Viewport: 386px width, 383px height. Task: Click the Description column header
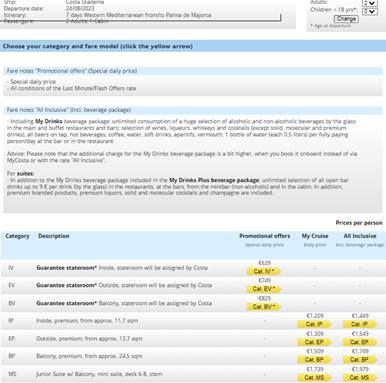[x=54, y=236]
